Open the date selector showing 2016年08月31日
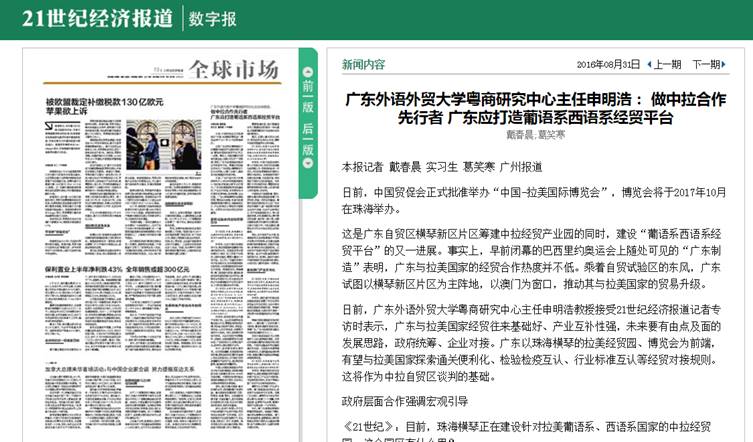The height and width of the screenshot is (442, 753). [x=608, y=64]
